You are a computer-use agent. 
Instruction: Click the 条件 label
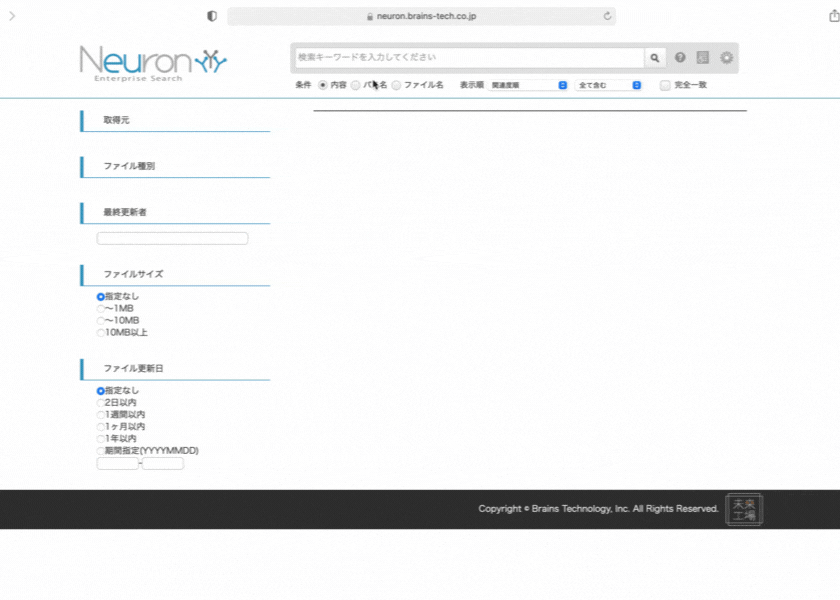[x=303, y=85]
